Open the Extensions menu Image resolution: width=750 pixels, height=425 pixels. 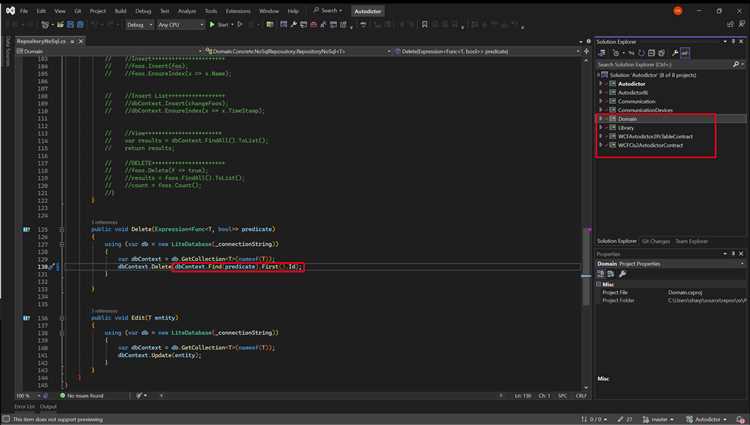tap(238, 11)
